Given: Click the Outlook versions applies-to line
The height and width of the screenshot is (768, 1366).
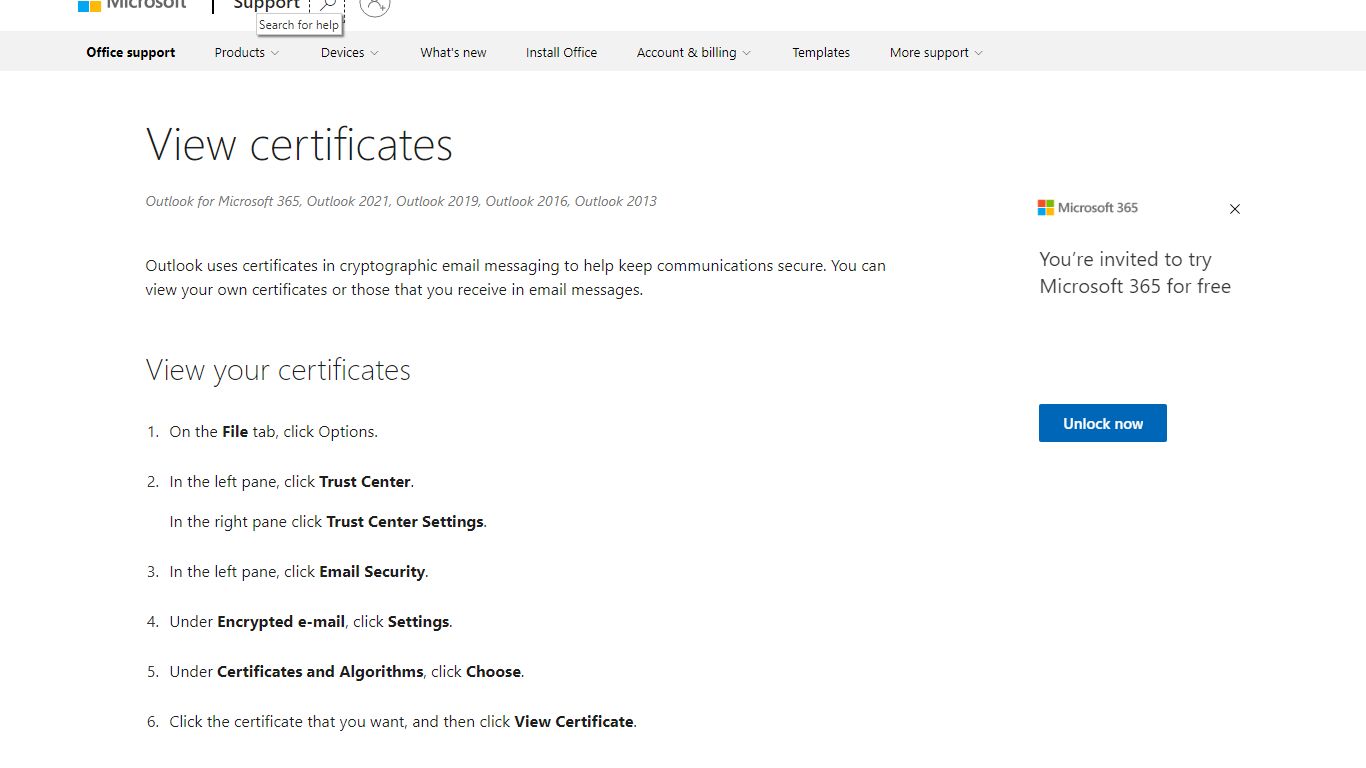Looking at the screenshot, I should tap(401, 201).
